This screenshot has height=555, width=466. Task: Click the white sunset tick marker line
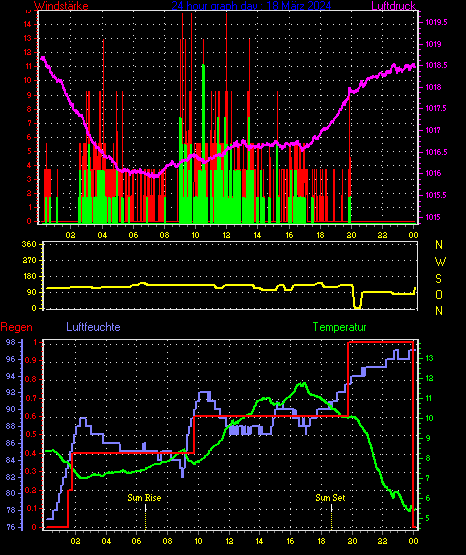point(332,509)
